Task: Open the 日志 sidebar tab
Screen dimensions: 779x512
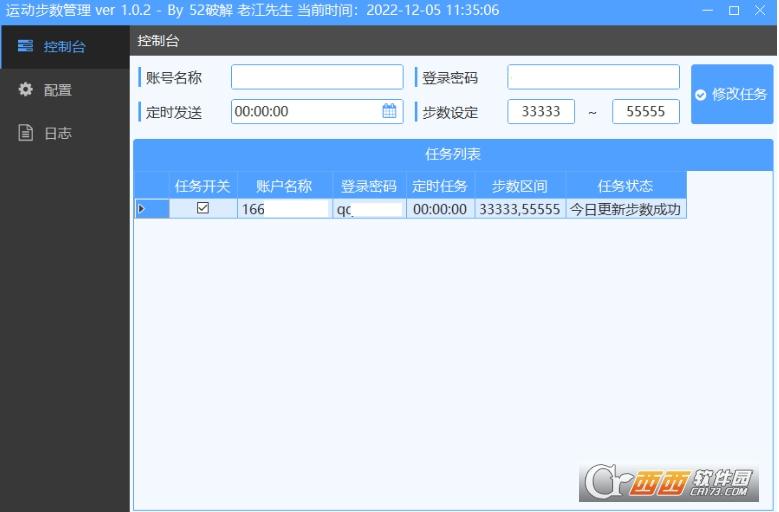Action: click(x=65, y=133)
